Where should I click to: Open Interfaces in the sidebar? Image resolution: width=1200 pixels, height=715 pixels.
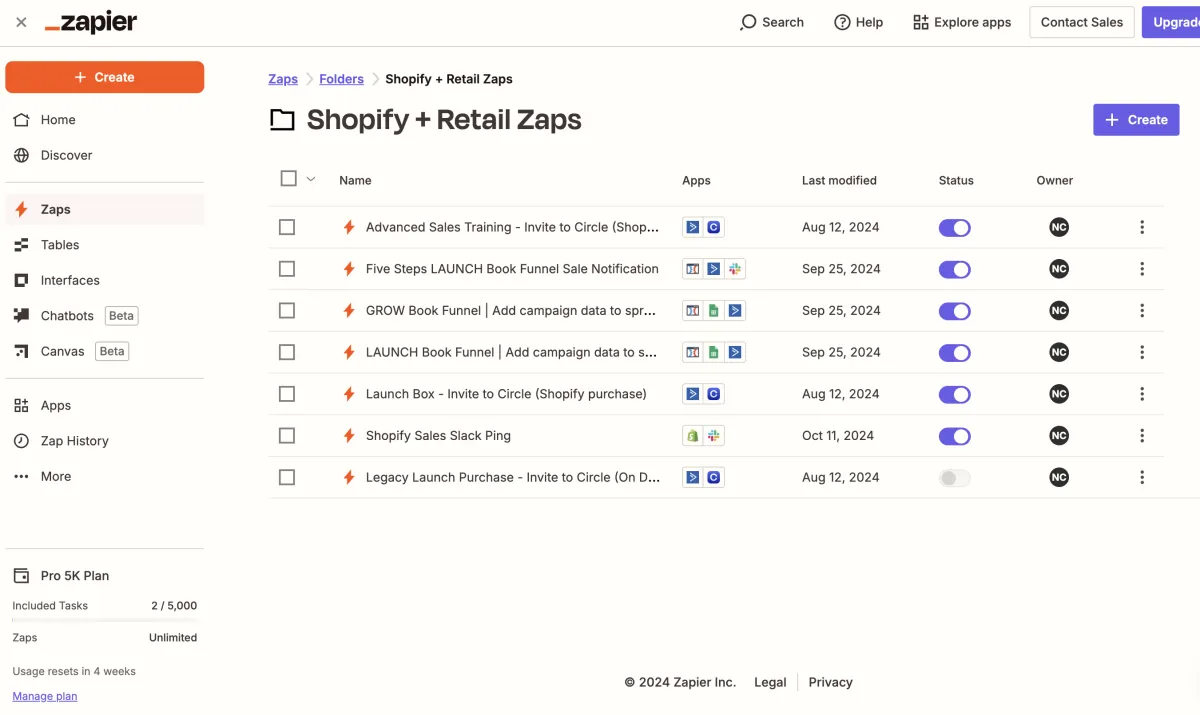click(105, 280)
